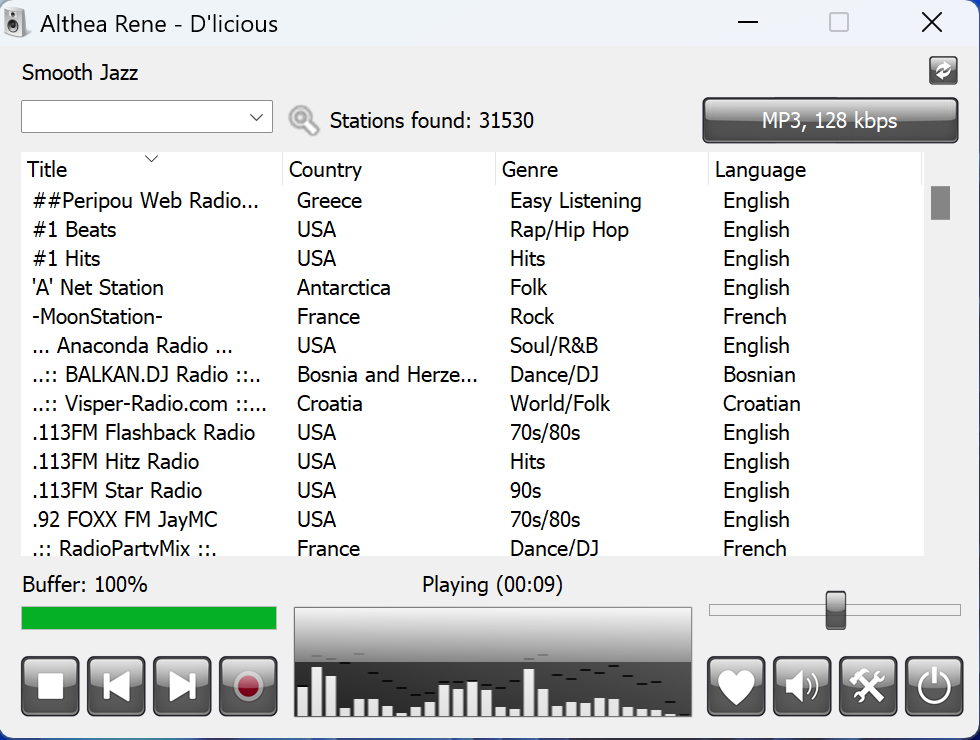Click the Stations found: 31530 label

tap(432, 120)
